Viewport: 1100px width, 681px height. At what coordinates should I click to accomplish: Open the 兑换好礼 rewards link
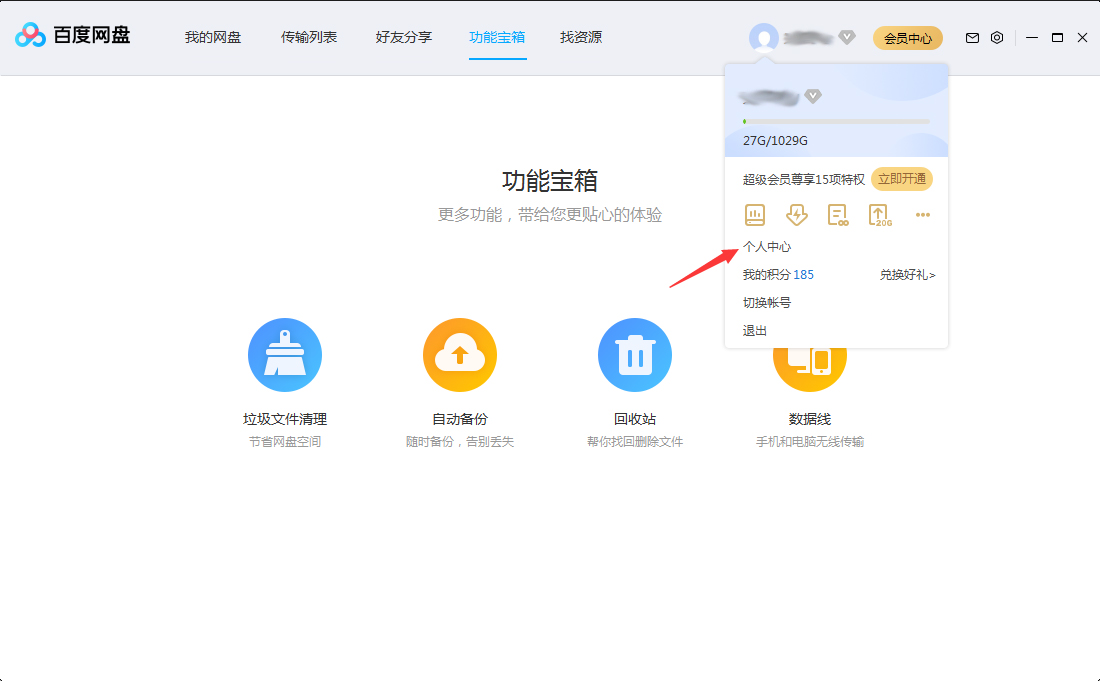coord(907,274)
